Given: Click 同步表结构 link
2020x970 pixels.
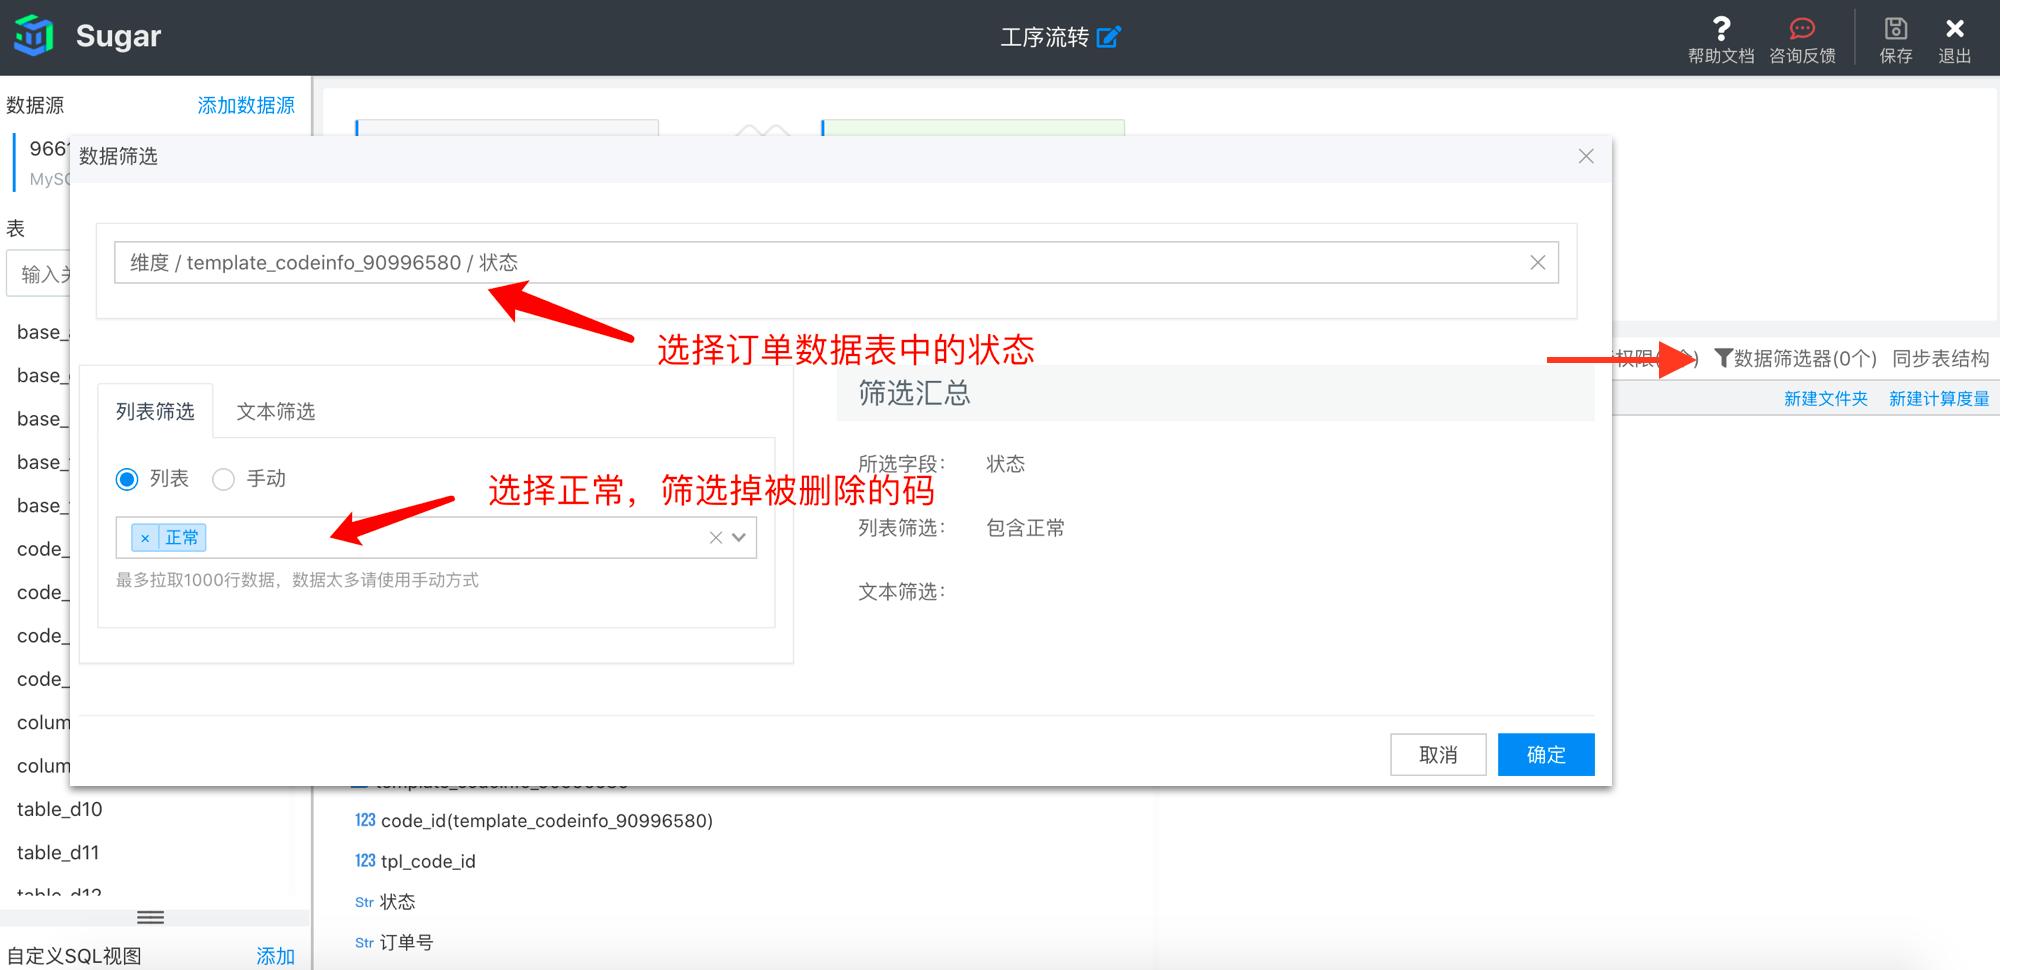Looking at the screenshot, I should tap(1940, 358).
